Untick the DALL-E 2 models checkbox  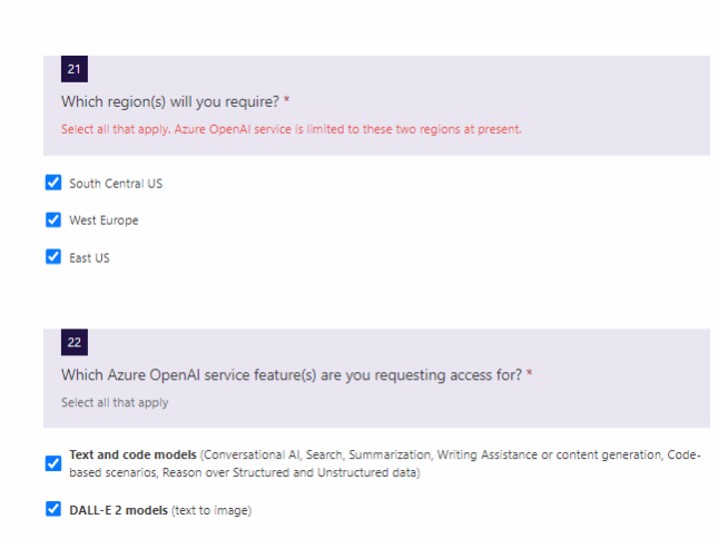coord(53,510)
